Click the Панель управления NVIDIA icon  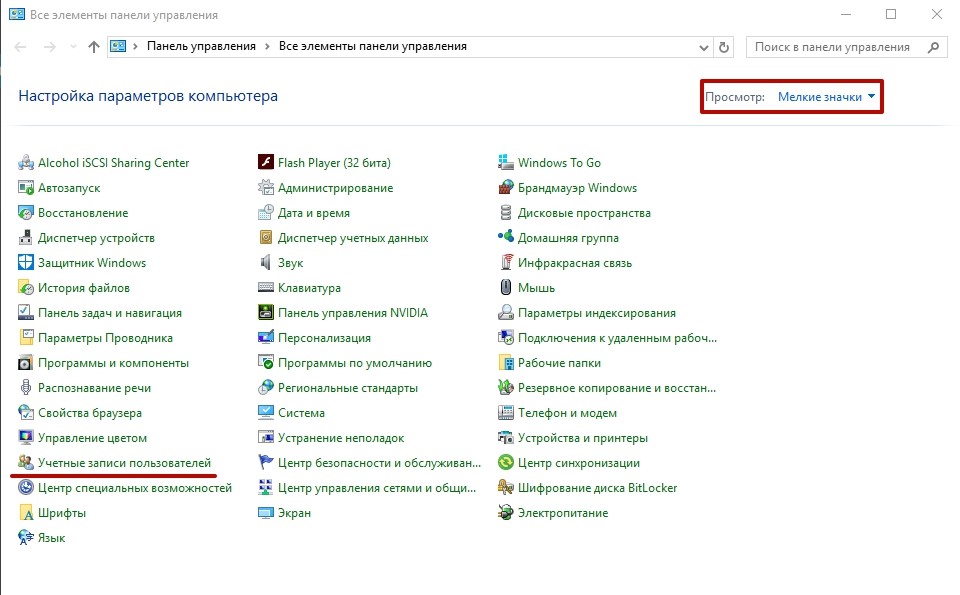[266, 313]
